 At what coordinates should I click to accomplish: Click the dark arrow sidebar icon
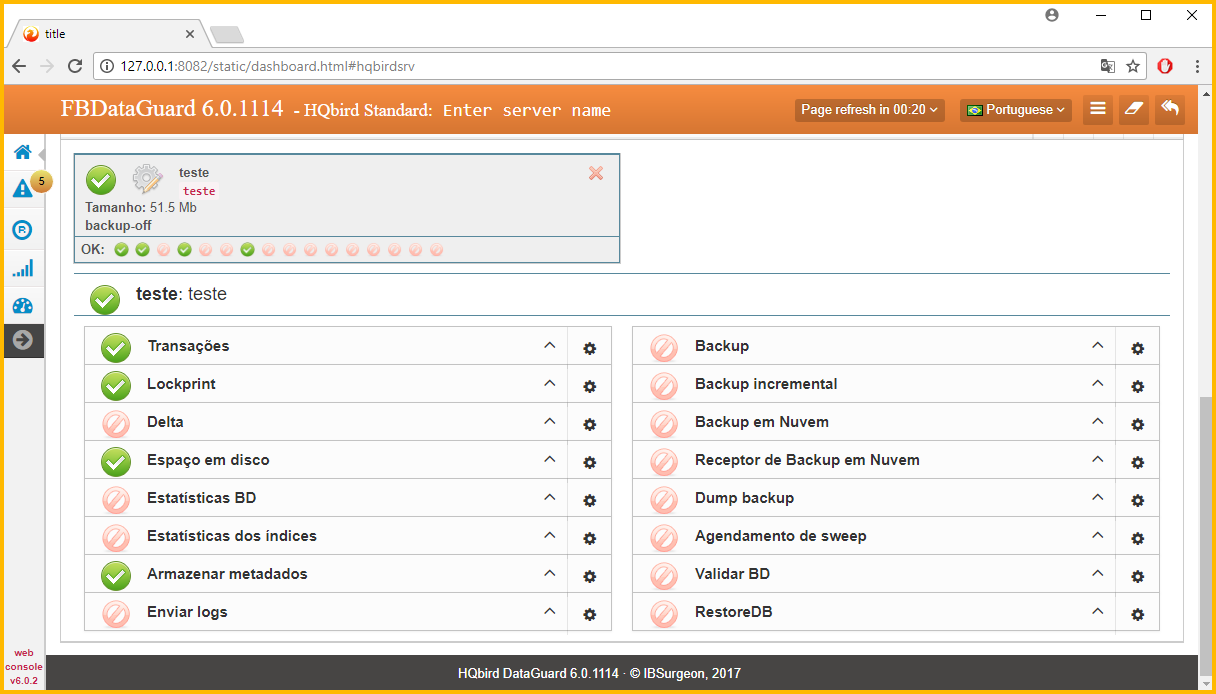coord(23,340)
